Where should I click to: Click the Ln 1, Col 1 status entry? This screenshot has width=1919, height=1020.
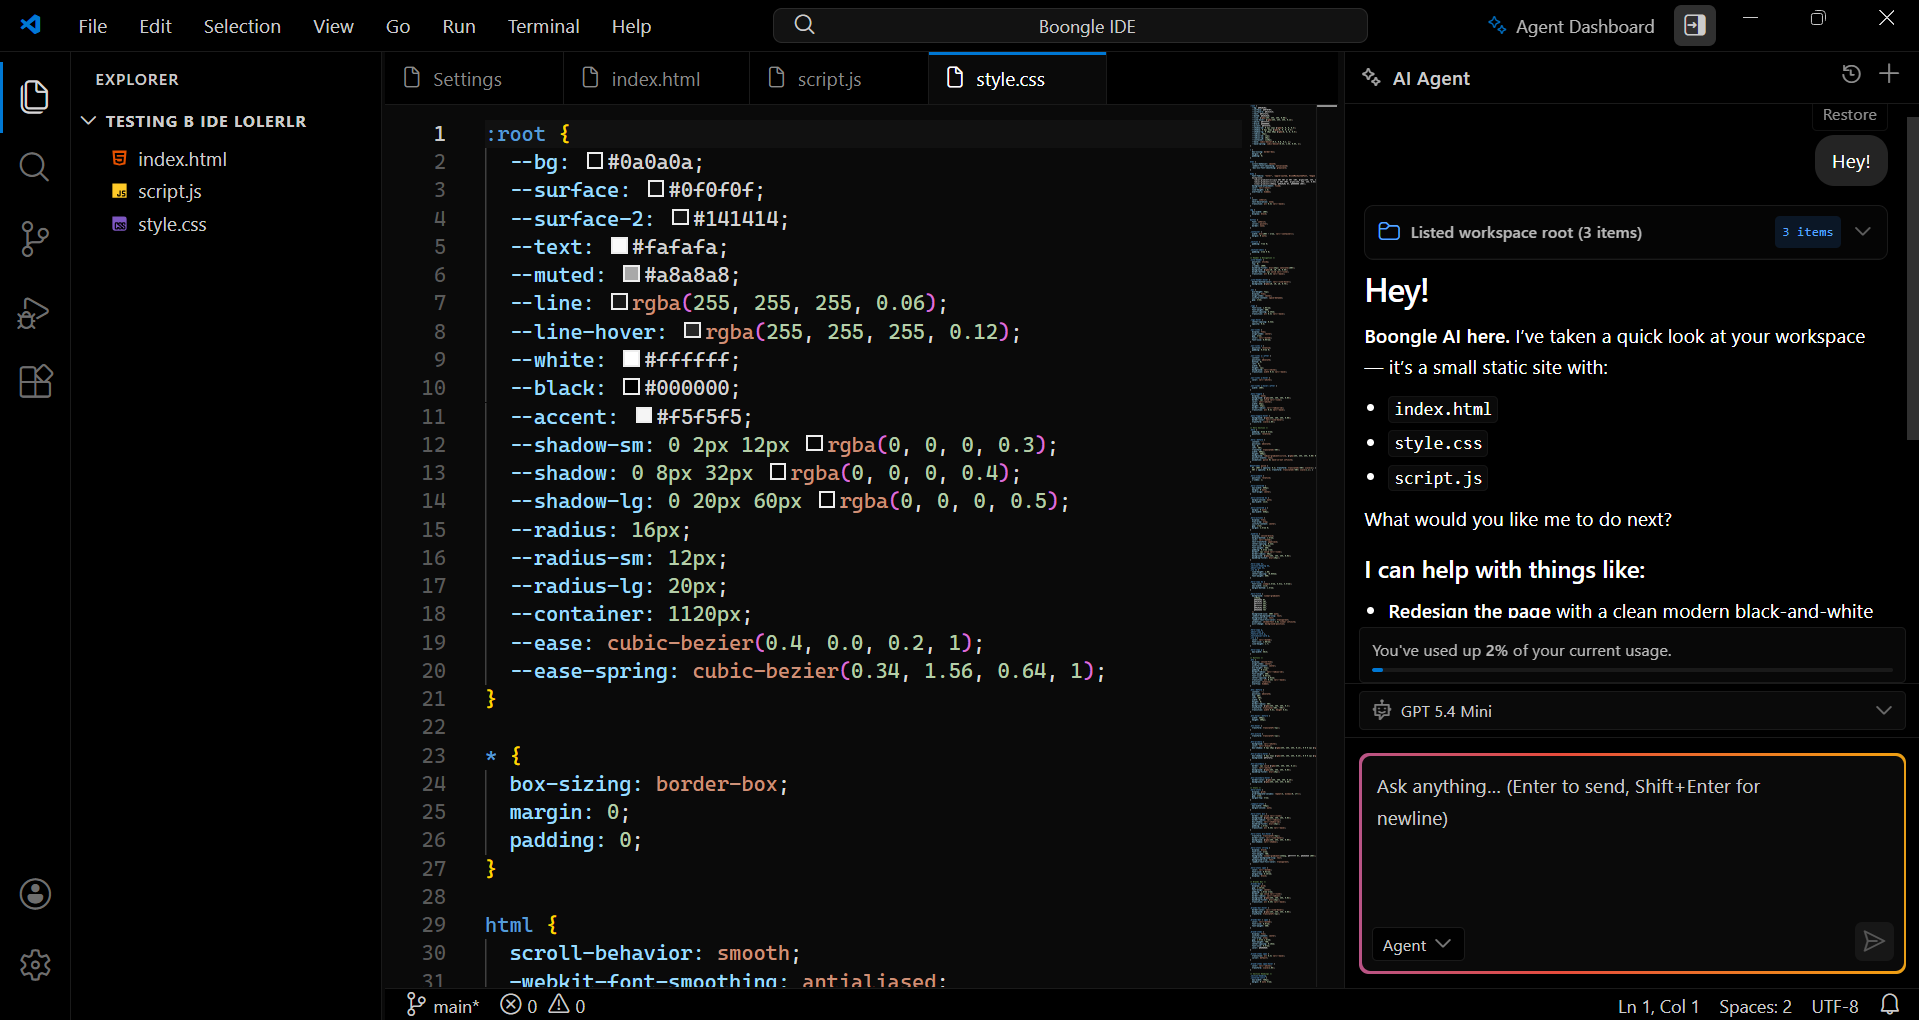(x=1659, y=1006)
